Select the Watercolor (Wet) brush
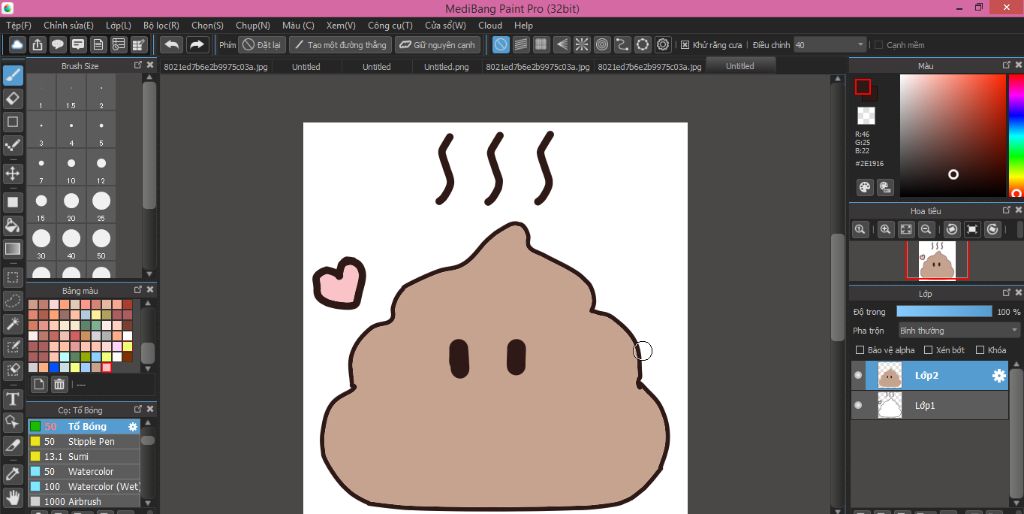 click(x=84, y=487)
